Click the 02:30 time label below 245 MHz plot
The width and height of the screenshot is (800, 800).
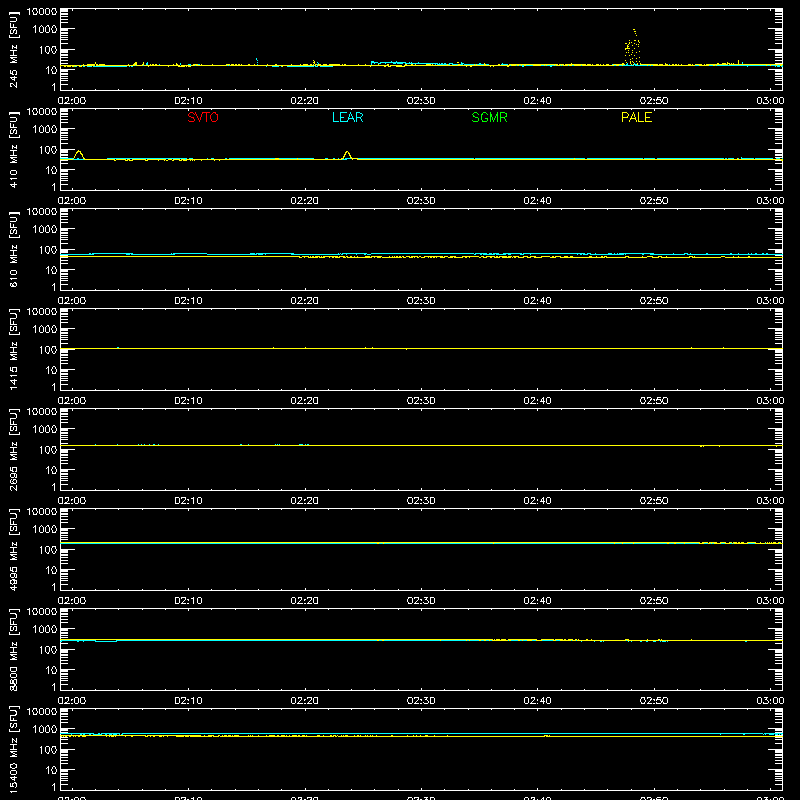[x=421, y=101]
